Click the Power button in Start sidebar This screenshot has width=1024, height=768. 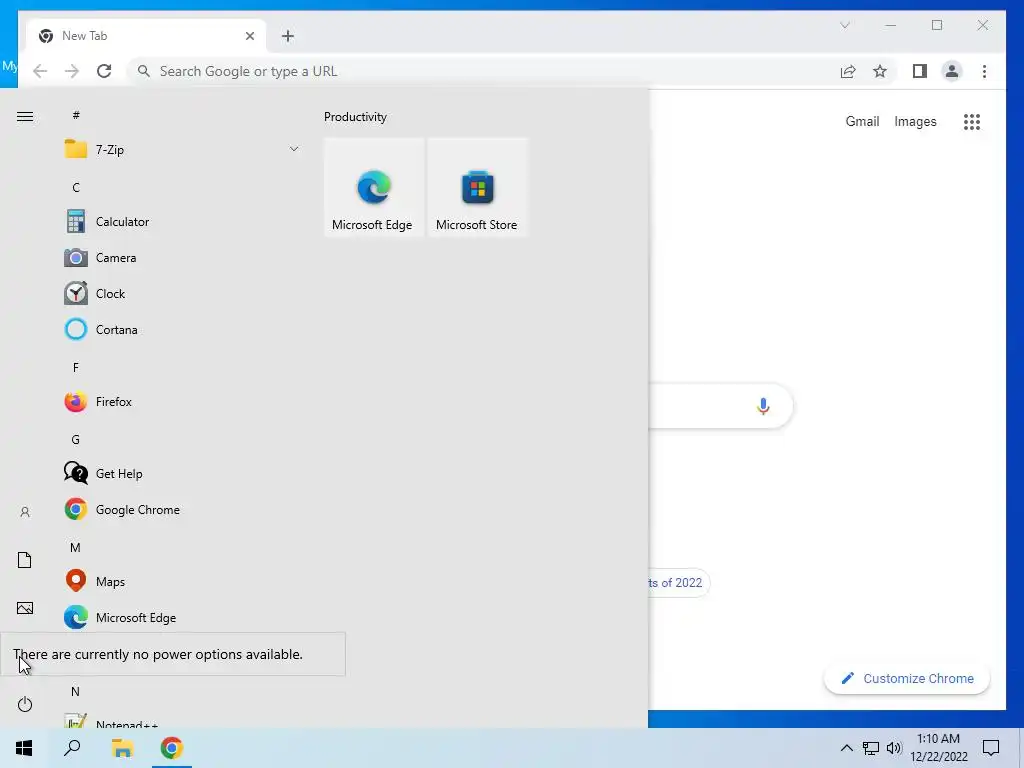click(25, 704)
